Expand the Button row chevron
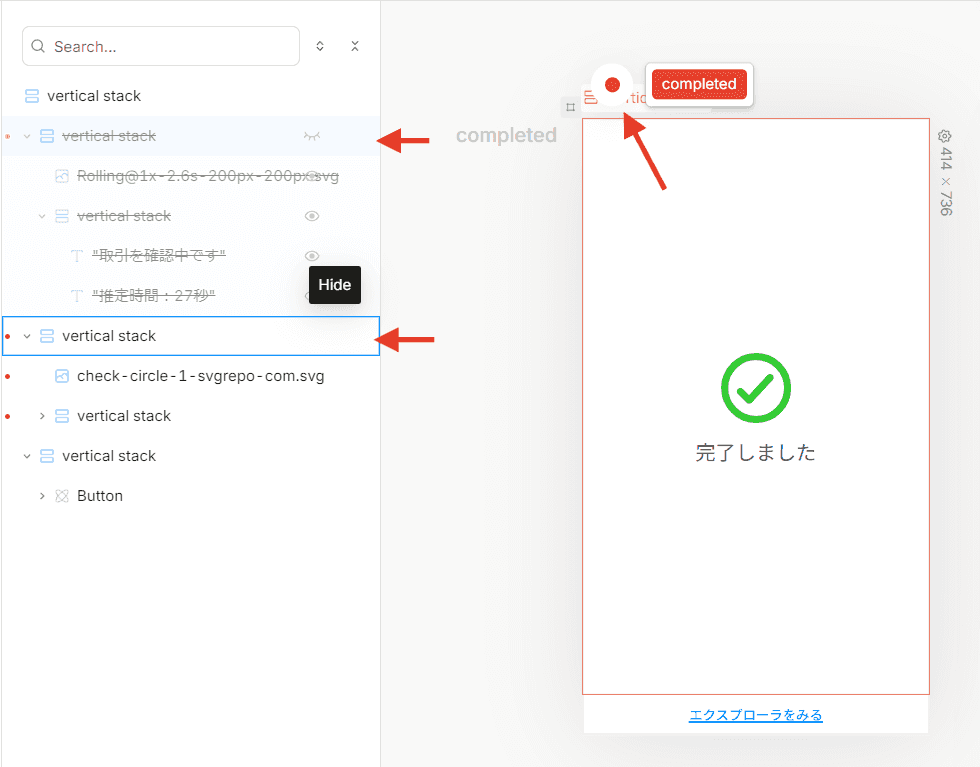 42,496
